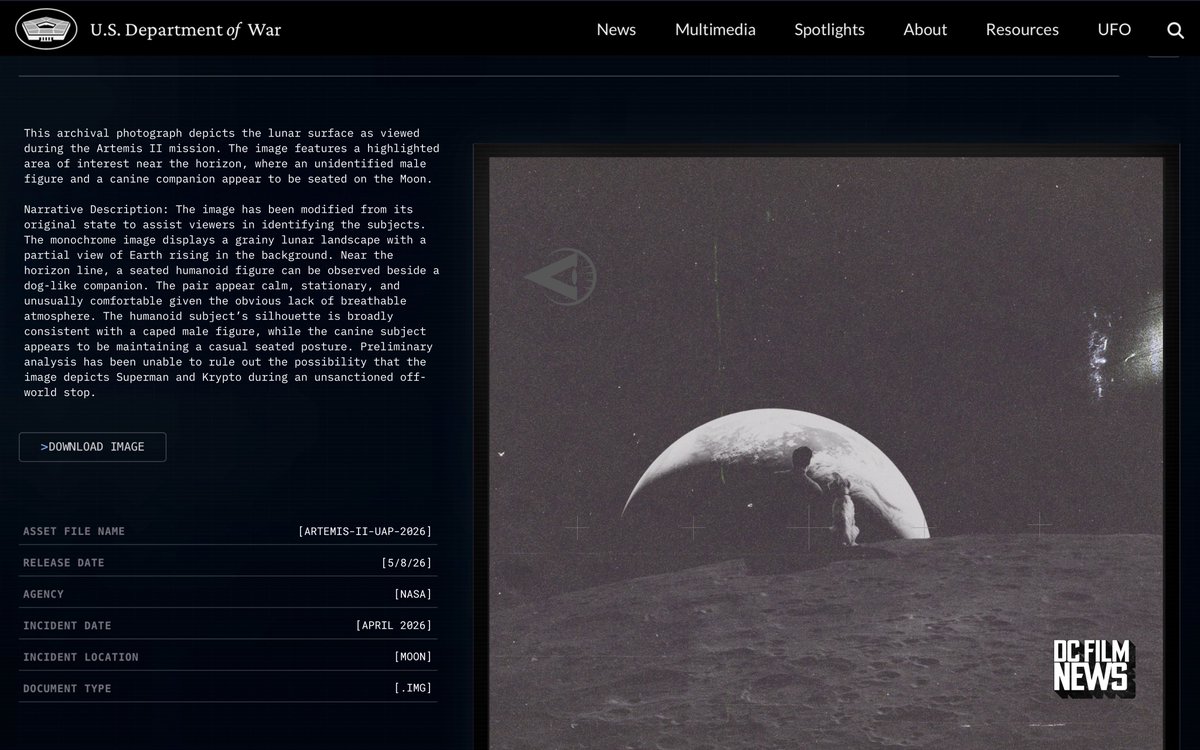Click the Pentagon seal logo icon

point(46,29)
